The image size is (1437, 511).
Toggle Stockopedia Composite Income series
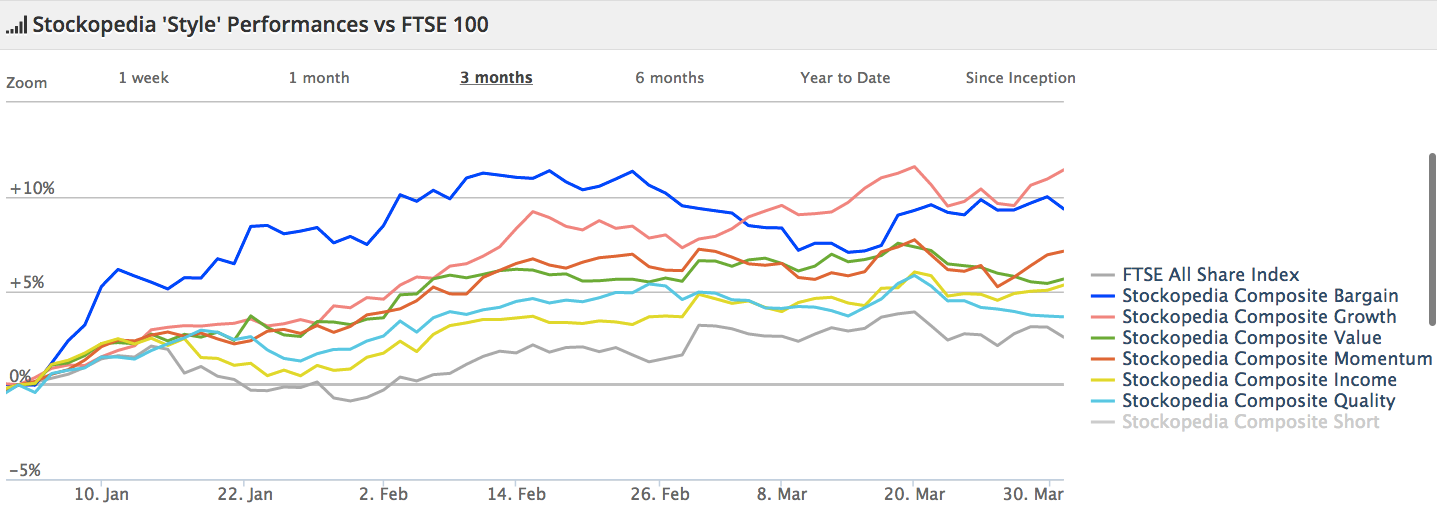tap(1259, 380)
